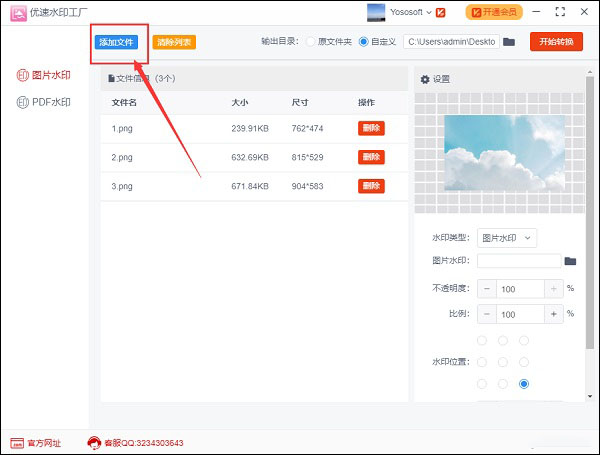Open 开通会员 membership button
This screenshot has width=600, height=455.
(x=494, y=12)
